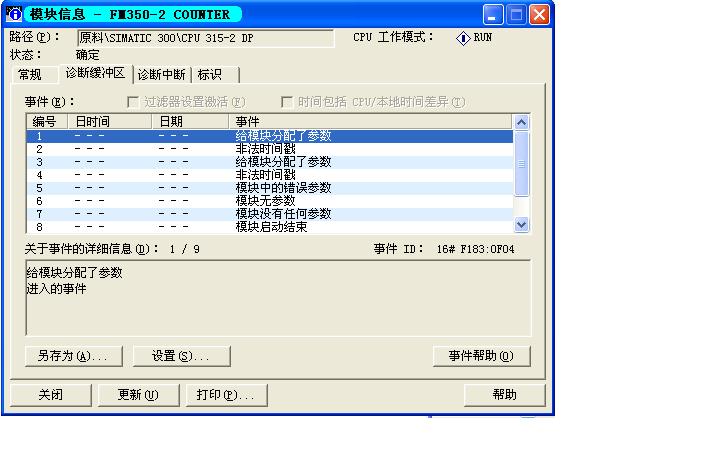720x450 pixels.
Task: Click the 路径 path input field
Action: (206, 38)
